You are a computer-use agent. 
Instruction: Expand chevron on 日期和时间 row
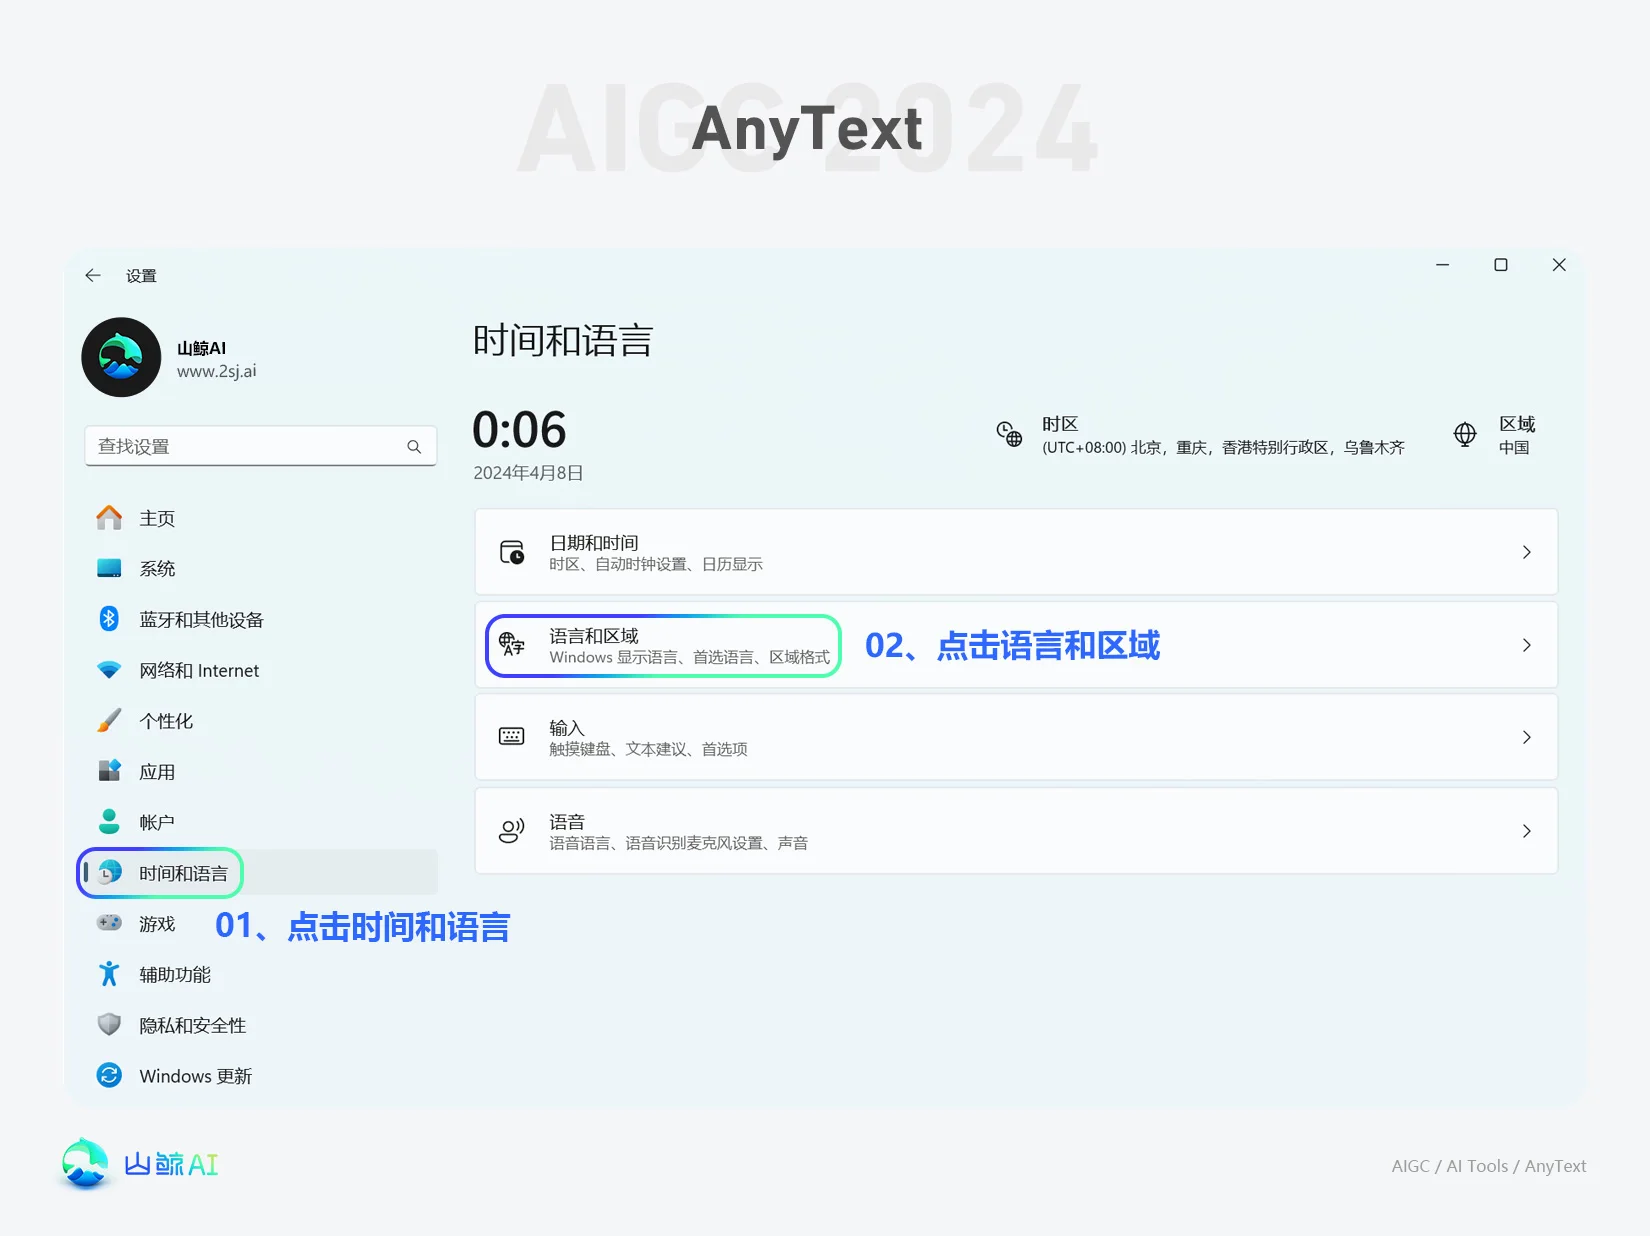tap(1526, 552)
